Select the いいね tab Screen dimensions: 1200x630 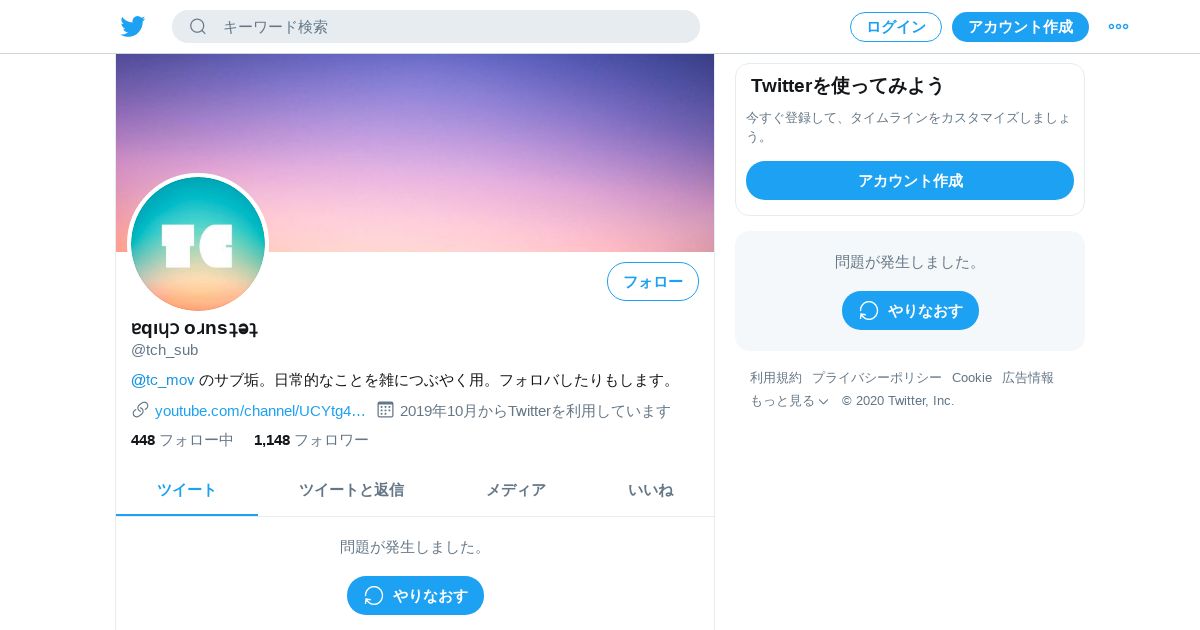[650, 490]
